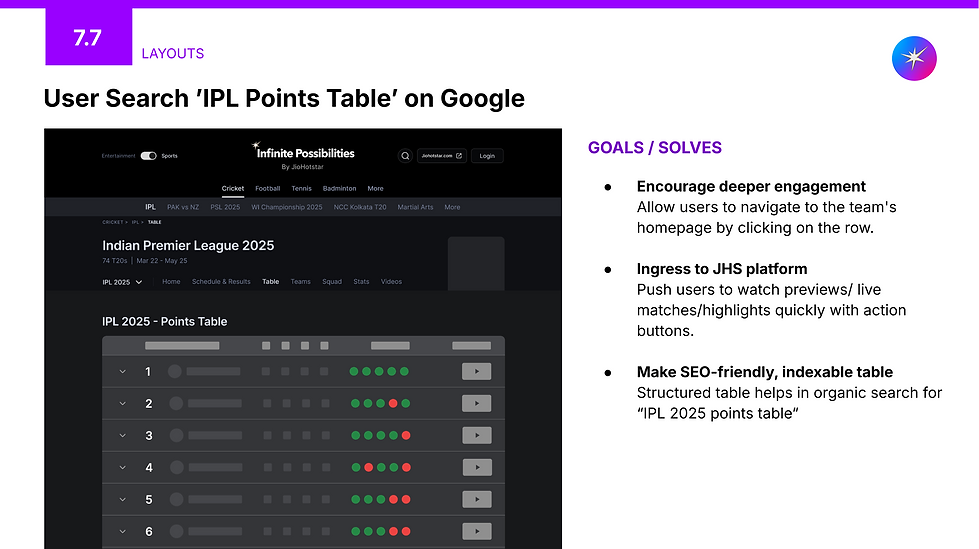Open the Videos tab
The height and width of the screenshot is (549, 979).
pyautogui.click(x=391, y=282)
